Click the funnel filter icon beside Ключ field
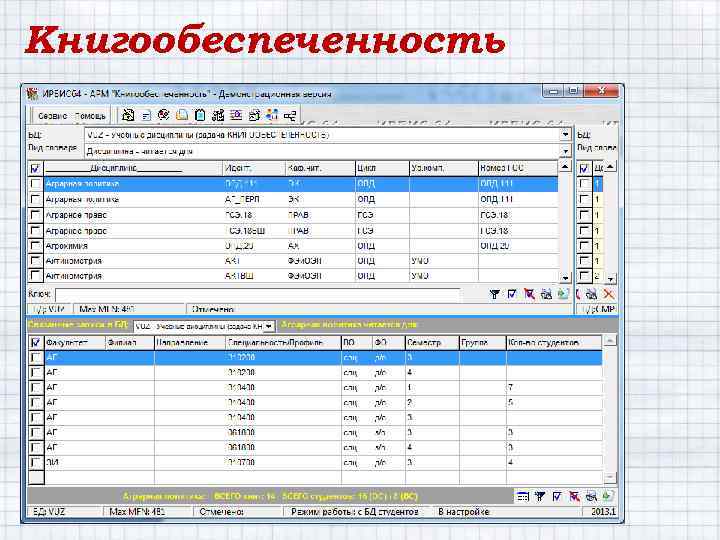The width and height of the screenshot is (720, 540). click(495, 294)
